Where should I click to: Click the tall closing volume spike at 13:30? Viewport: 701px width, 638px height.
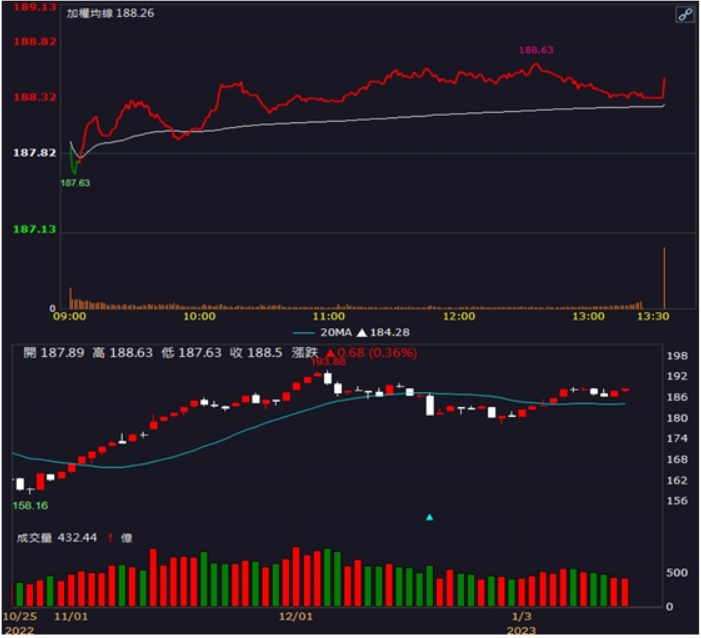pyautogui.click(x=664, y=278)
